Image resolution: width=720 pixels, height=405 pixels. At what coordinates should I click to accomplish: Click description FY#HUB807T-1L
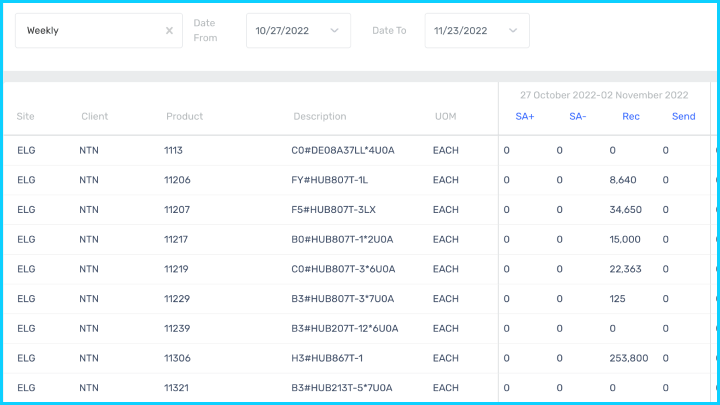click(329, 180)
